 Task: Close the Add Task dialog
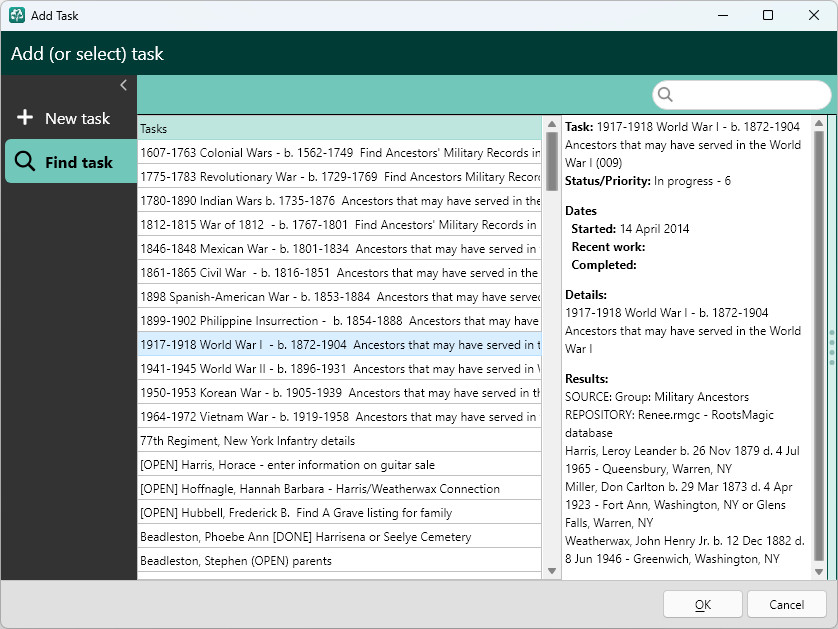813,15
